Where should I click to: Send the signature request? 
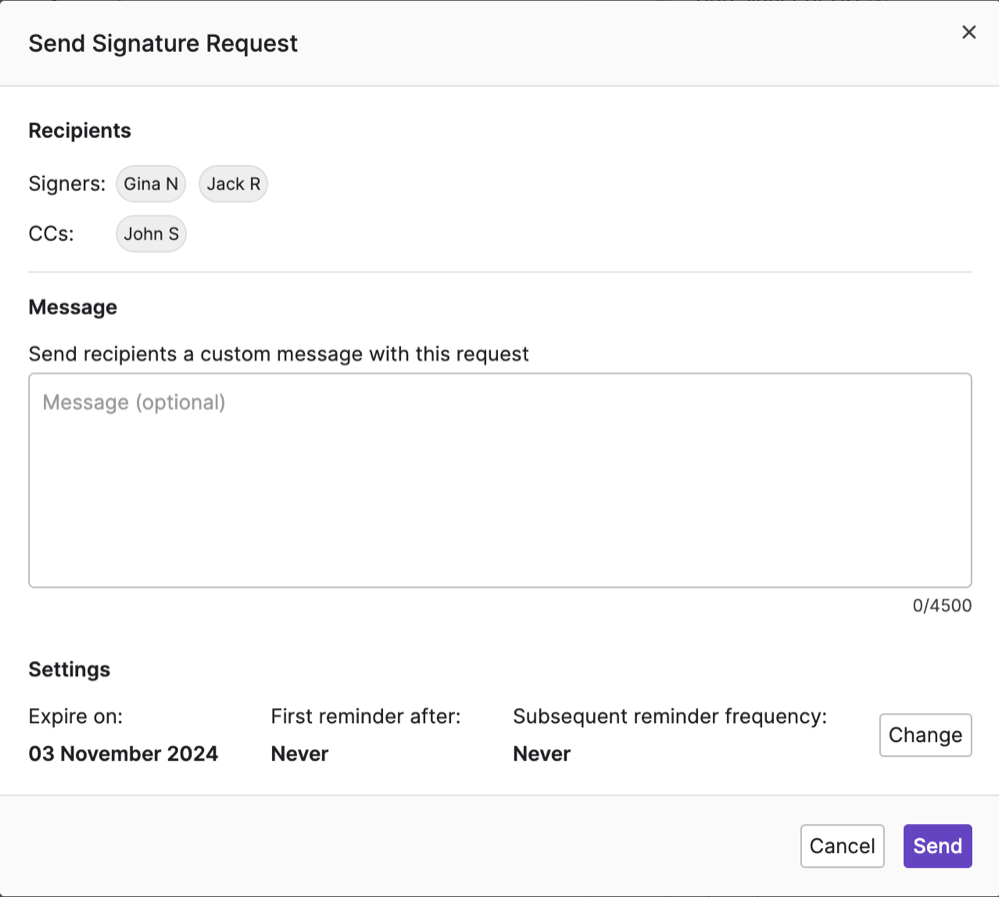pyautogui.click(x=937, y=845)
